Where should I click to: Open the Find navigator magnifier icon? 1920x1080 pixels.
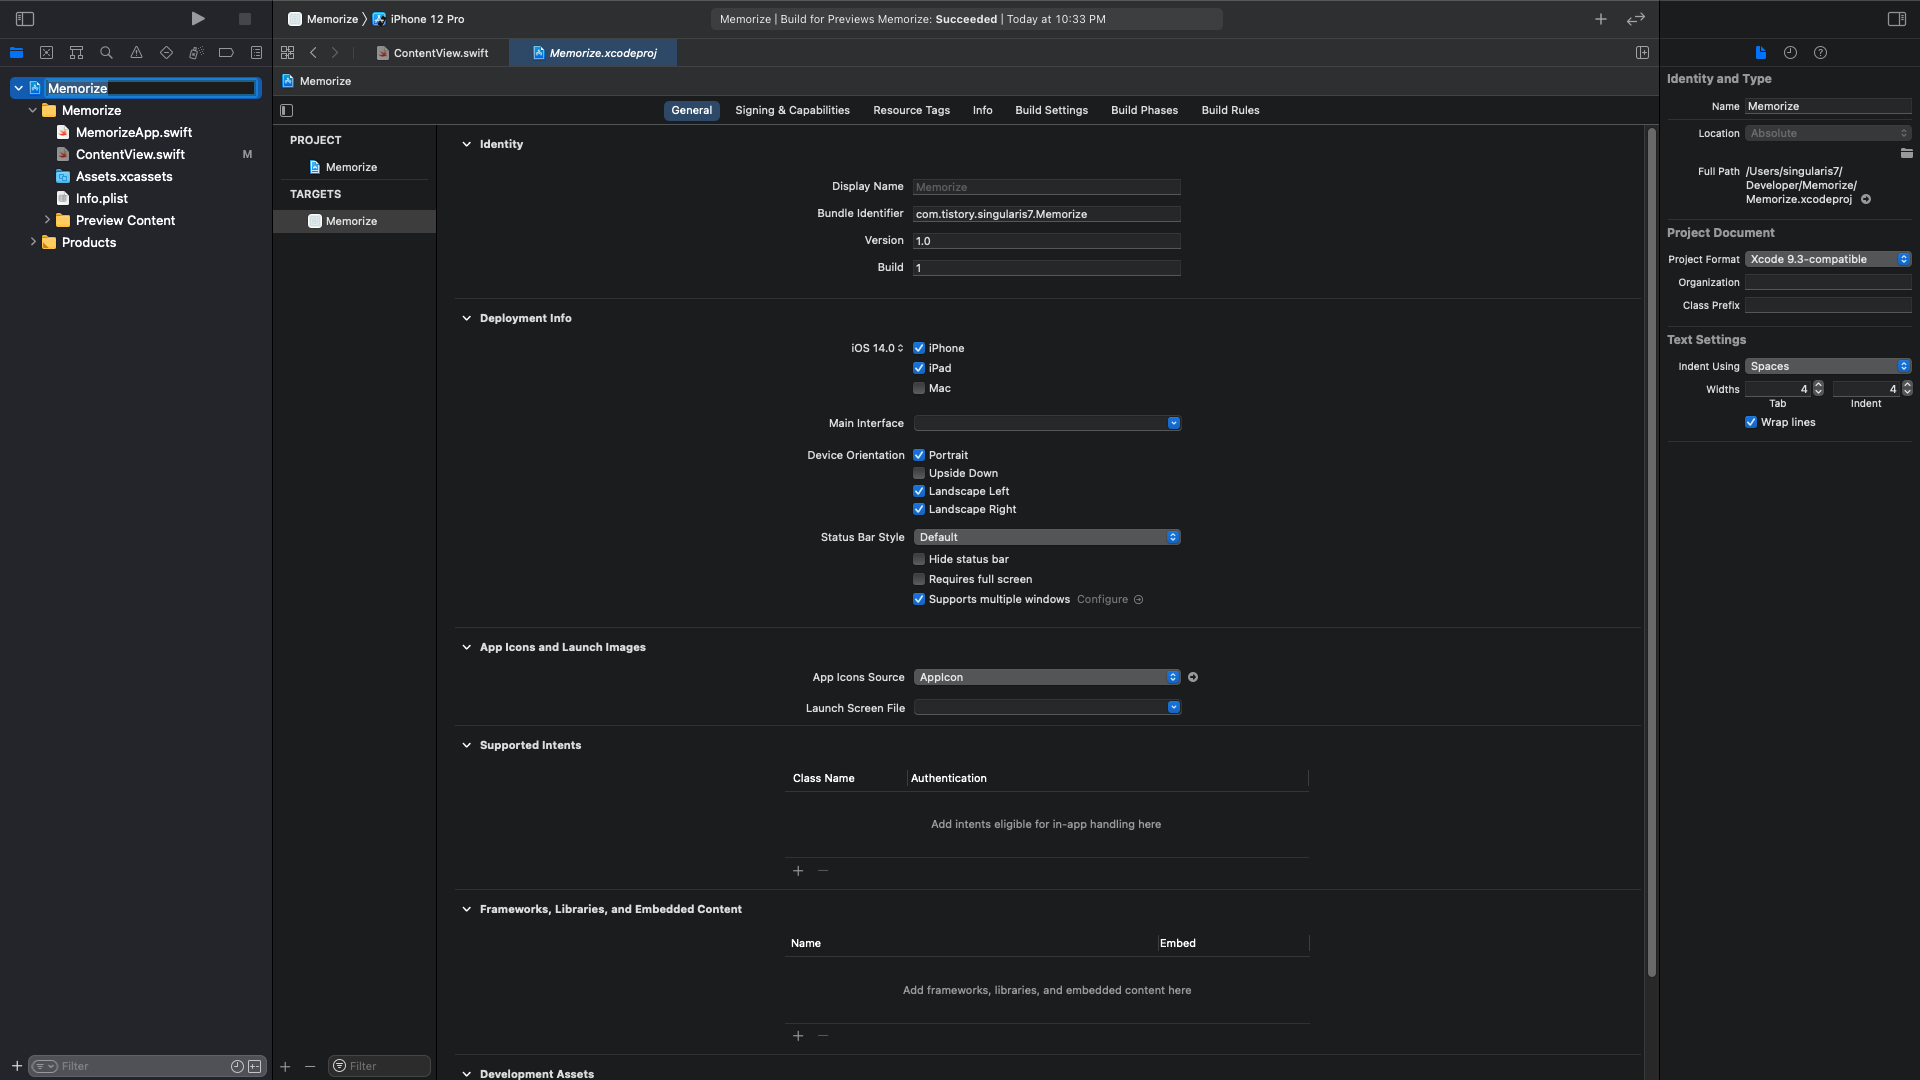click(x=106, y=53)
